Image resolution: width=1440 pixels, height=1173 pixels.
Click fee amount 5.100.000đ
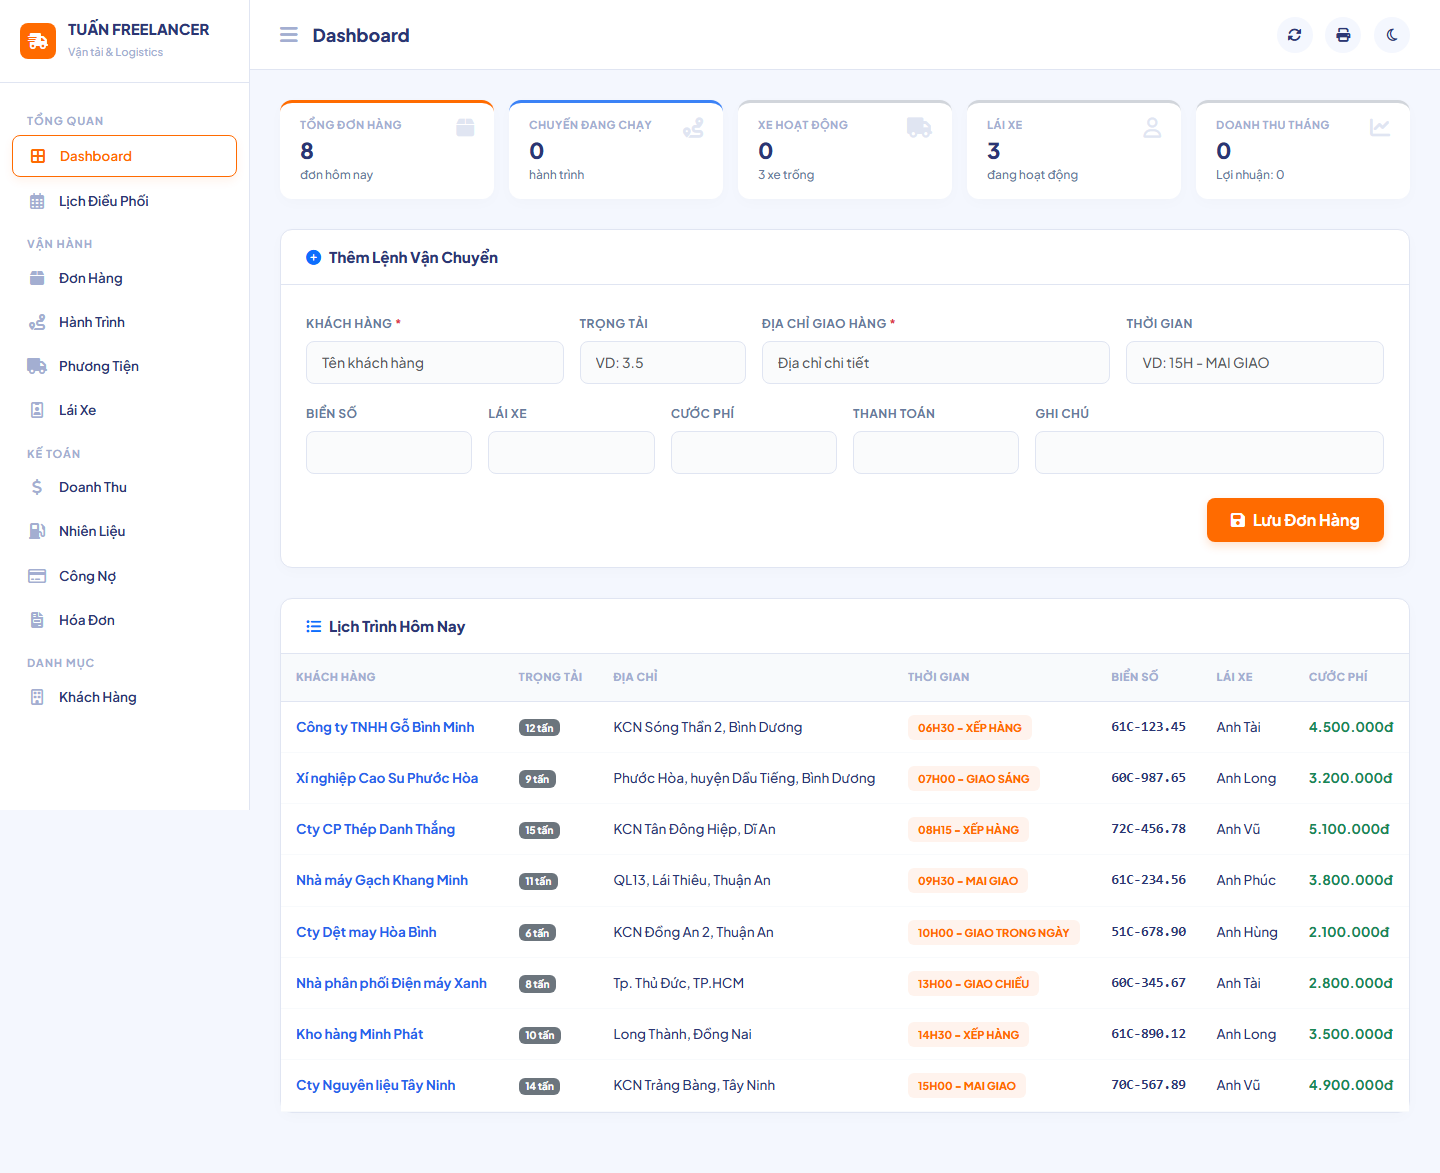click(x=1349, y=829)
